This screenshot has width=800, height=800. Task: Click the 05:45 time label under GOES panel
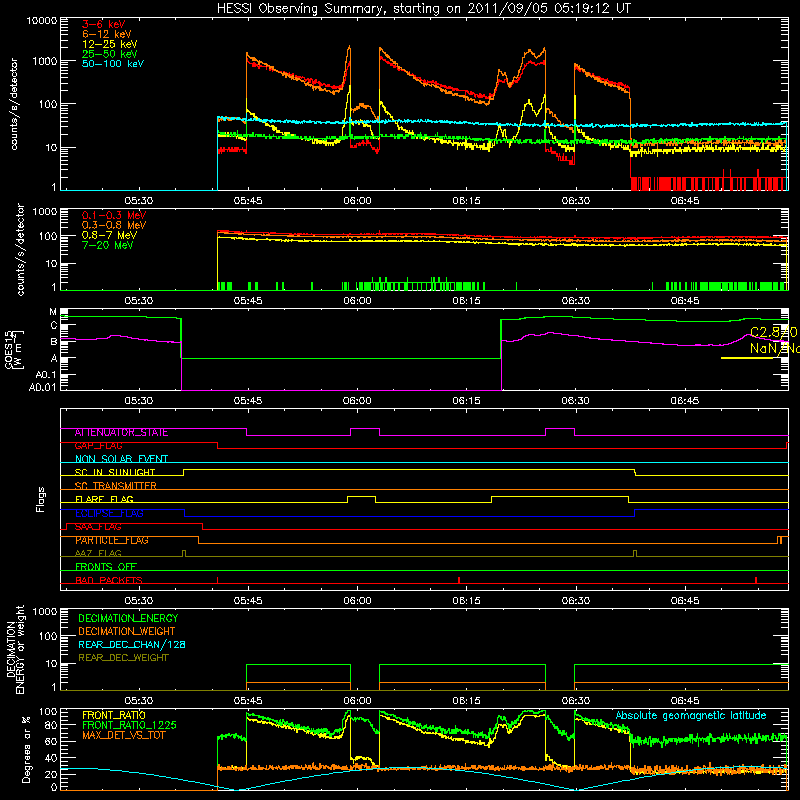pos(248,401)
